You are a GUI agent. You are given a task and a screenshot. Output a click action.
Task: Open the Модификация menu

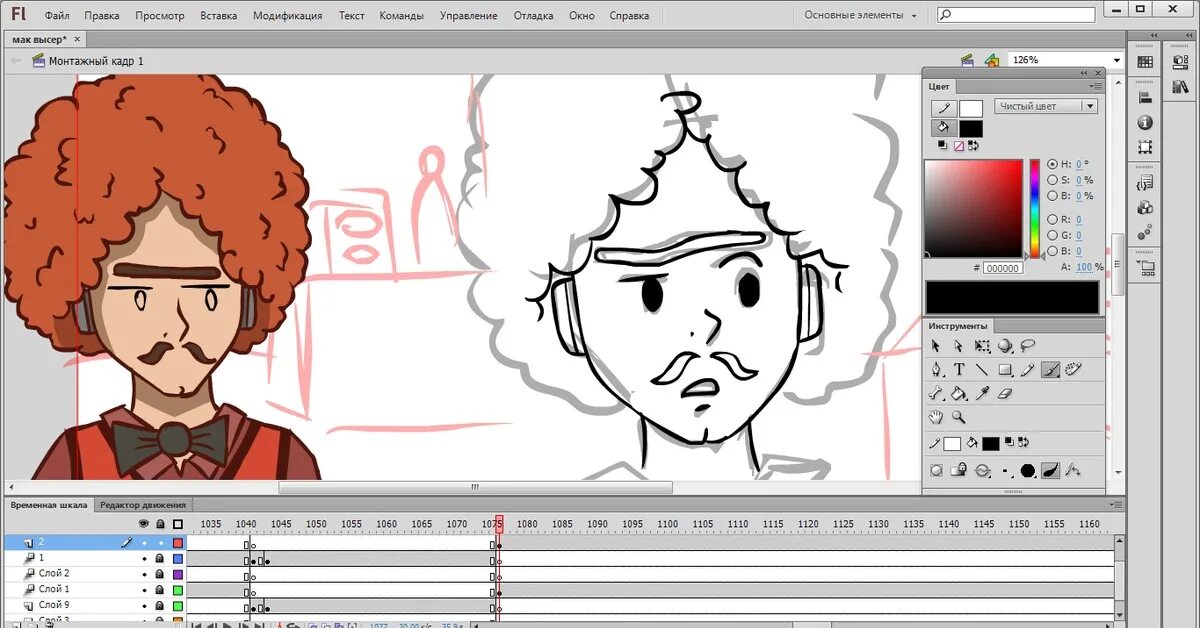[x=287, y=16]
